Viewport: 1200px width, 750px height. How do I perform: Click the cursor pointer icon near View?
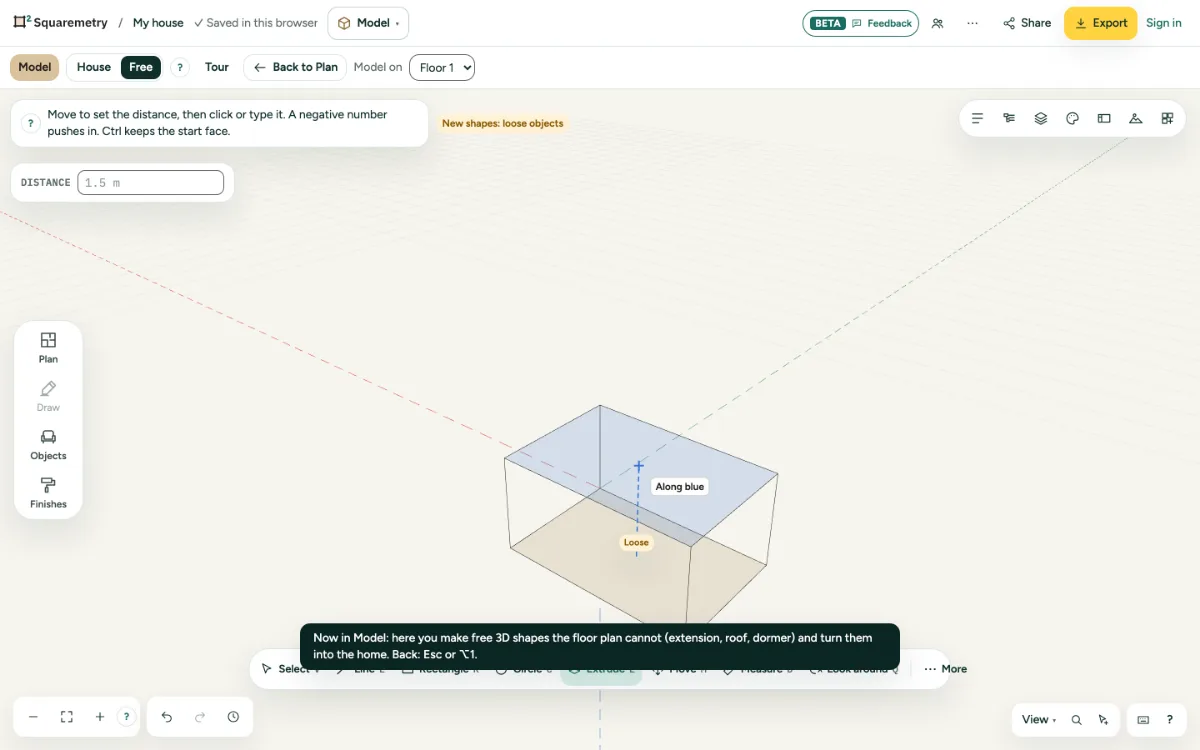pyautogui.click(x=1103, y=720)
